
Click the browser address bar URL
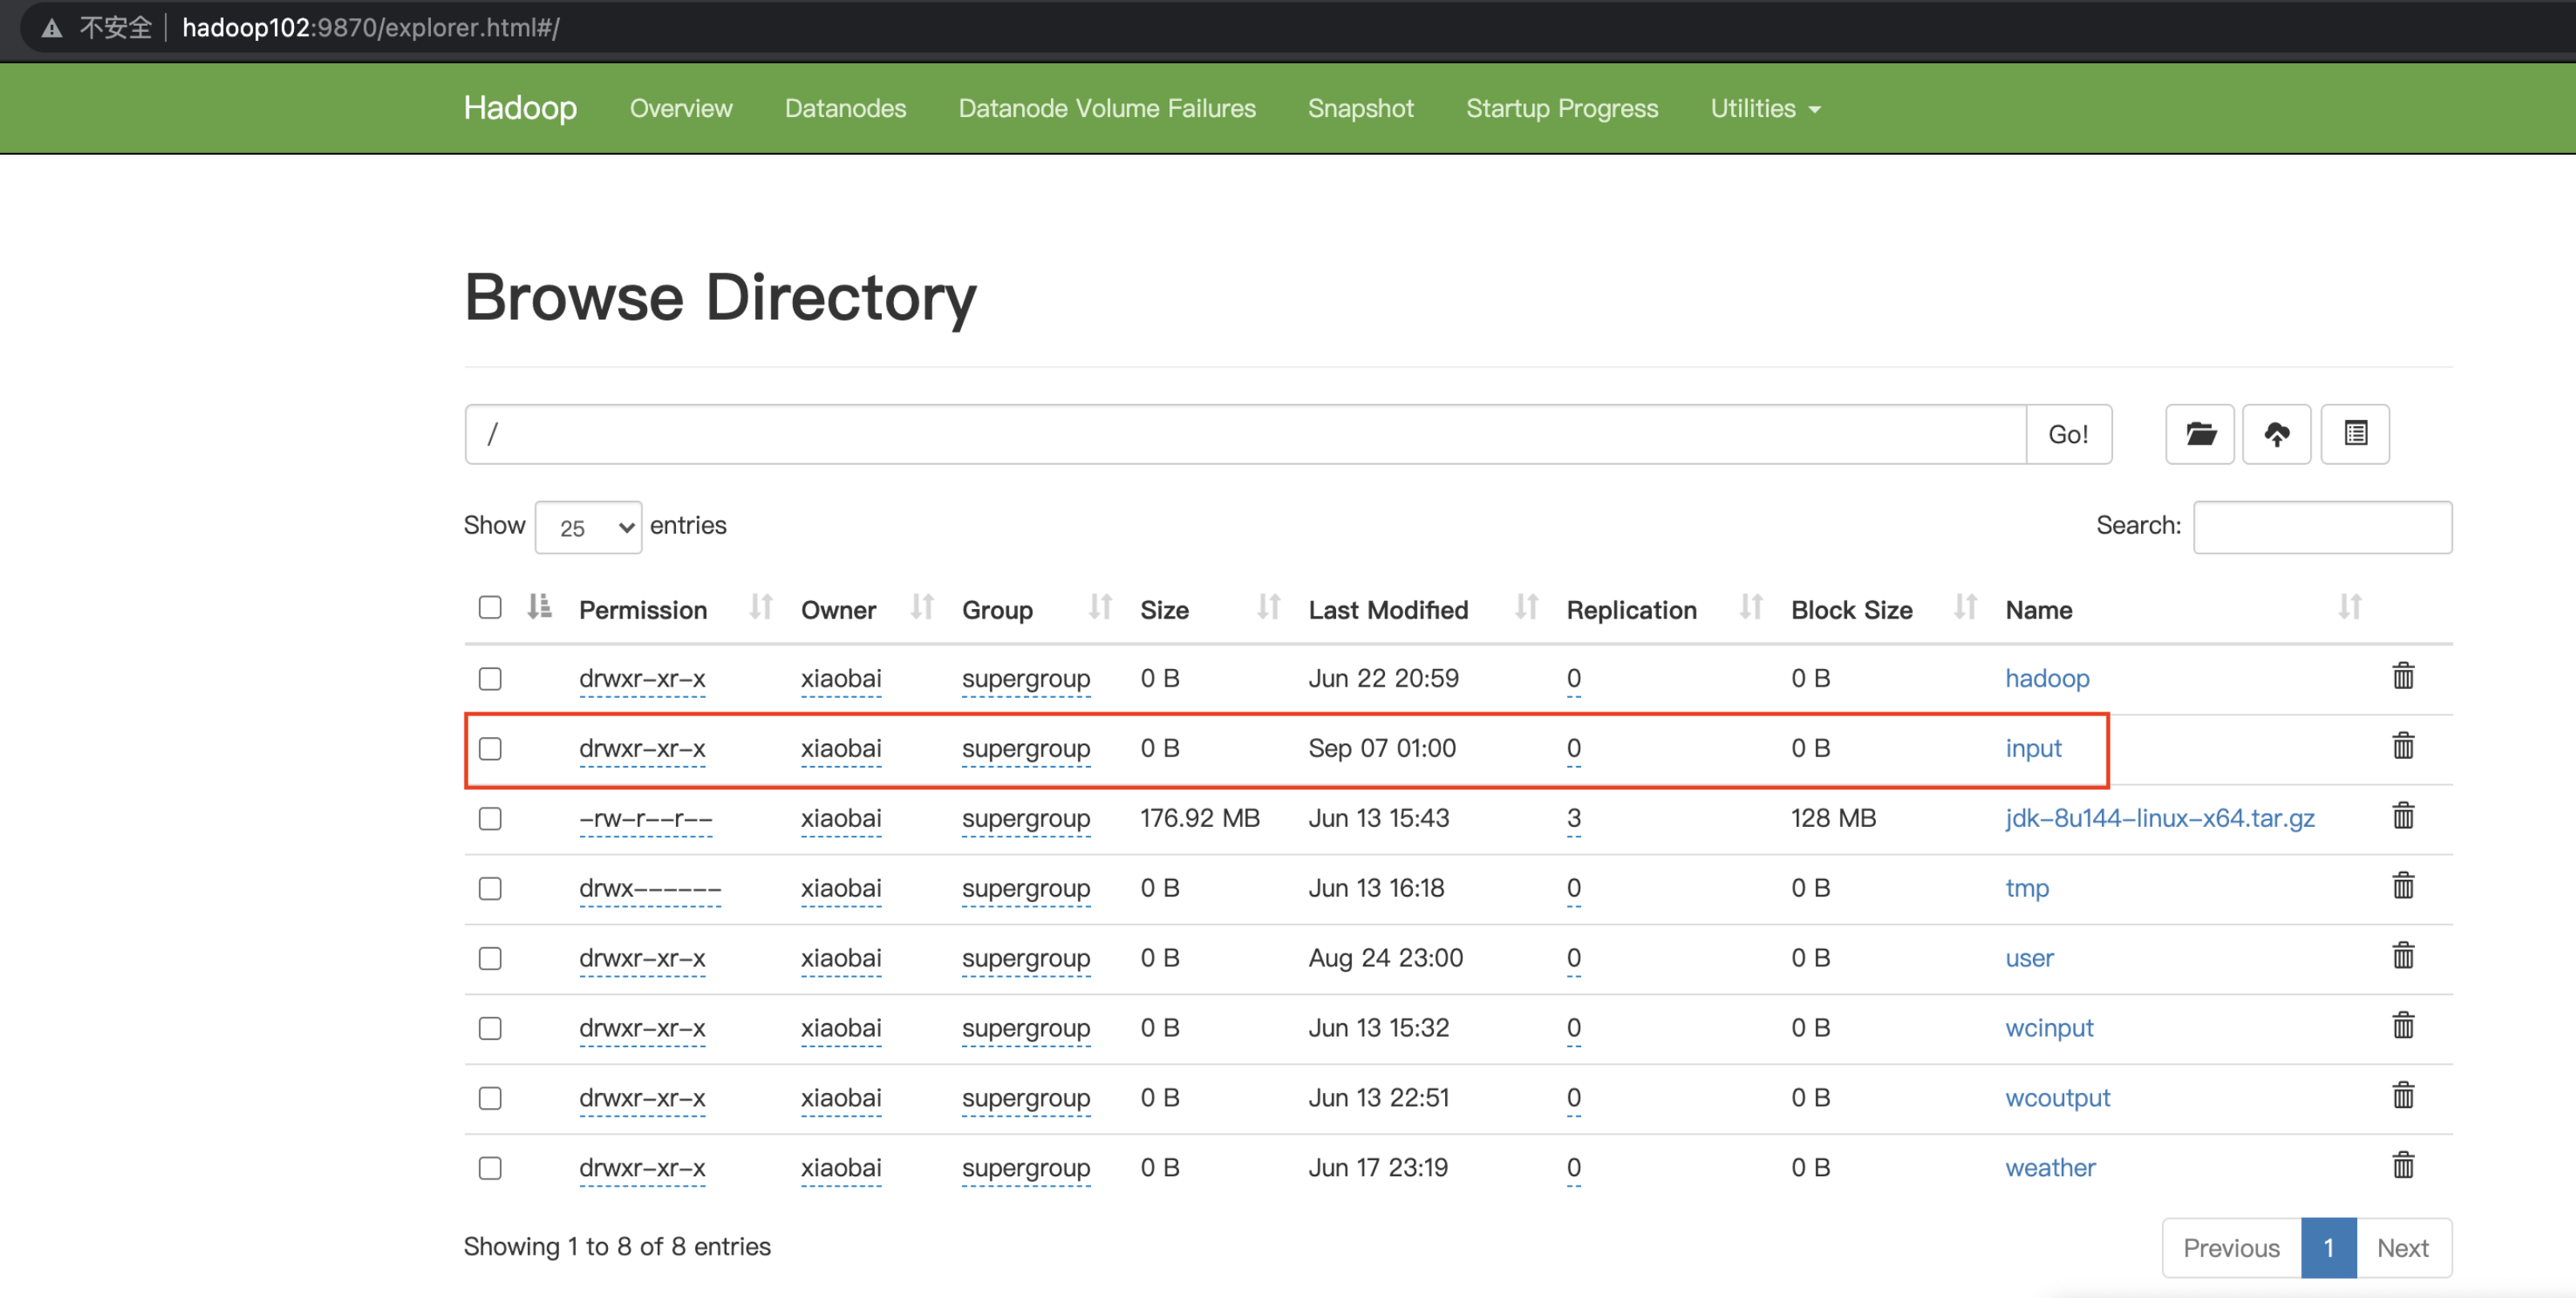pyautogui.click(x=370, y=28)
